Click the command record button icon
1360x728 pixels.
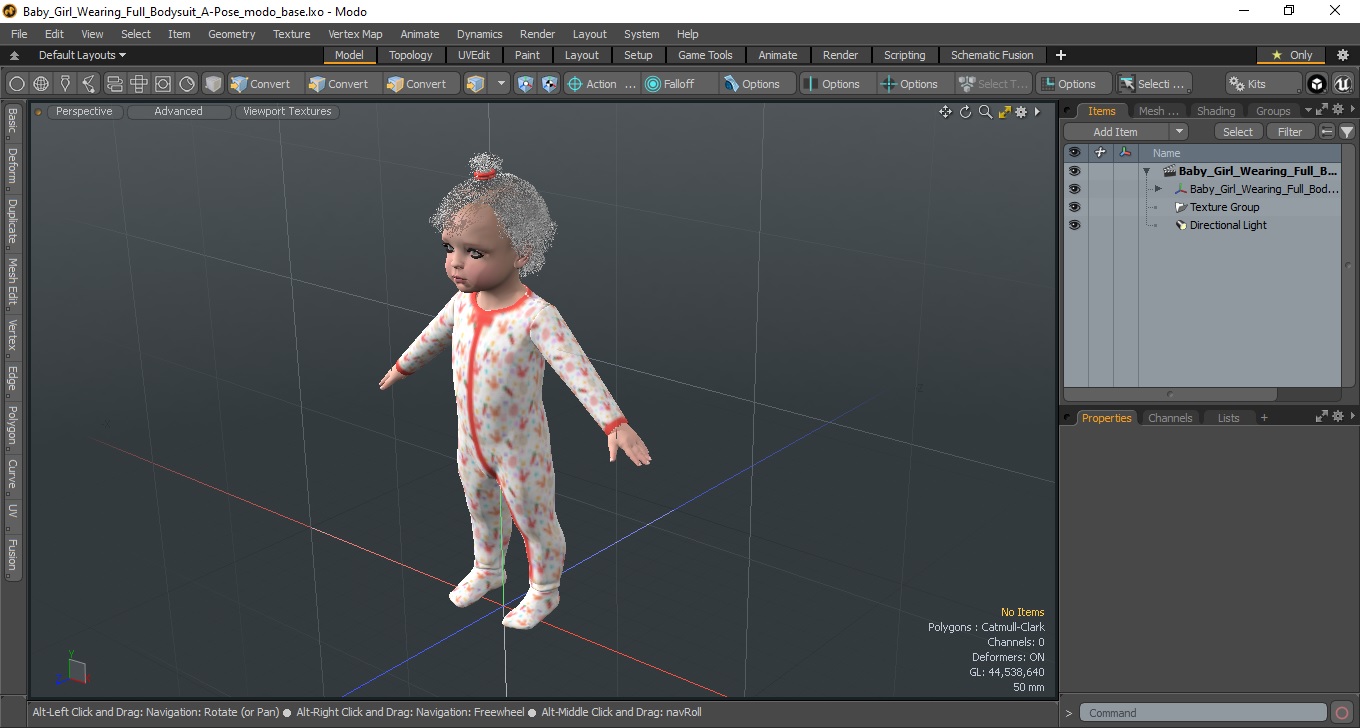(1342, 713)
